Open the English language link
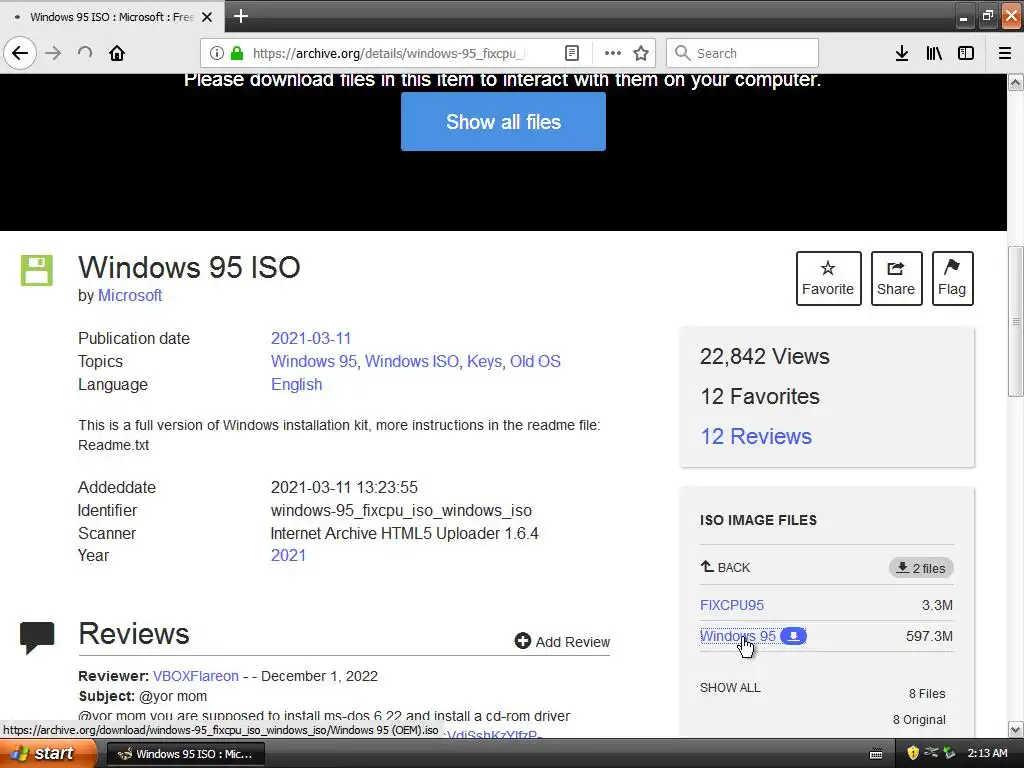1024x768 pixels. click(x=296, y=384)
